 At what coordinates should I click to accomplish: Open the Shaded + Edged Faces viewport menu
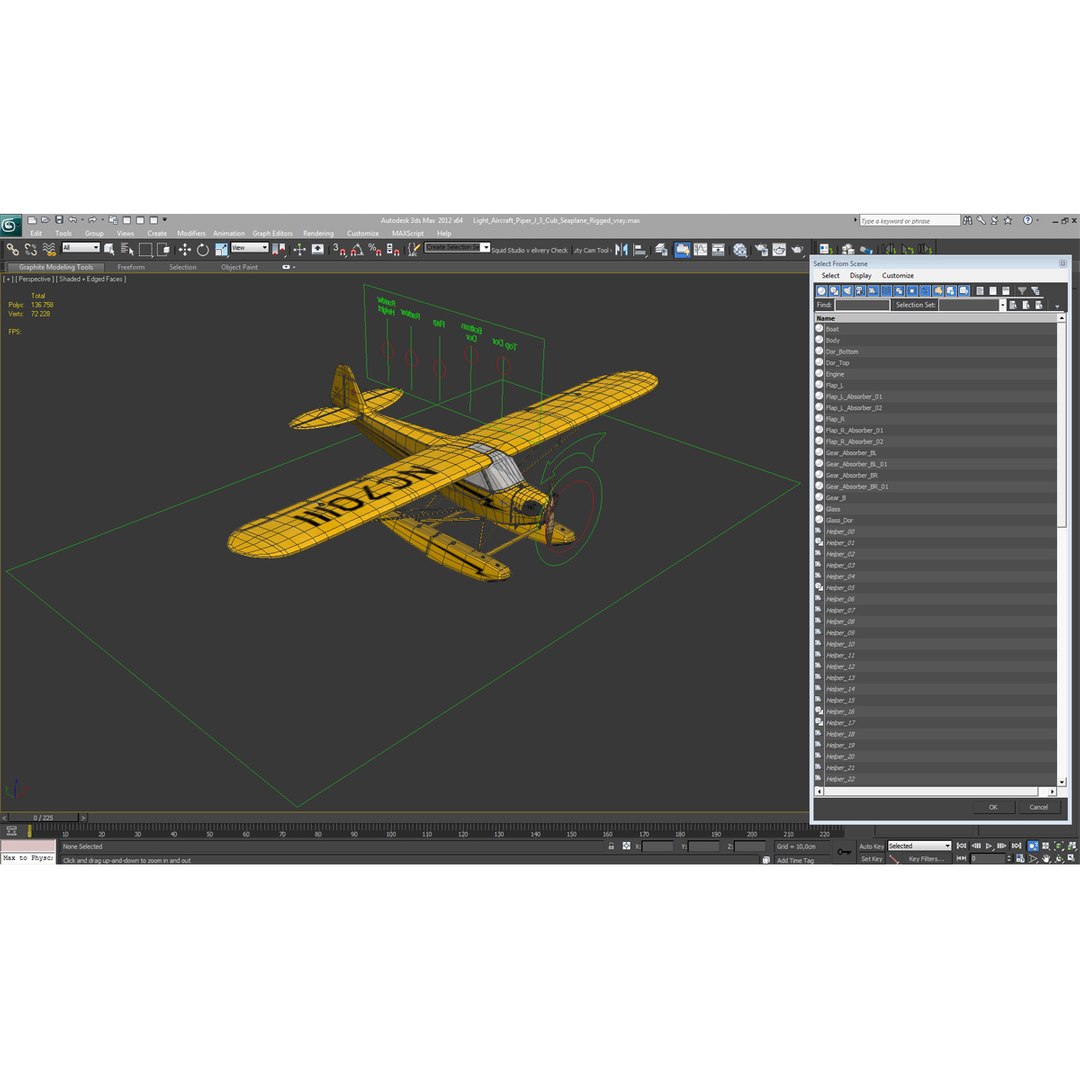click(91, 279)
